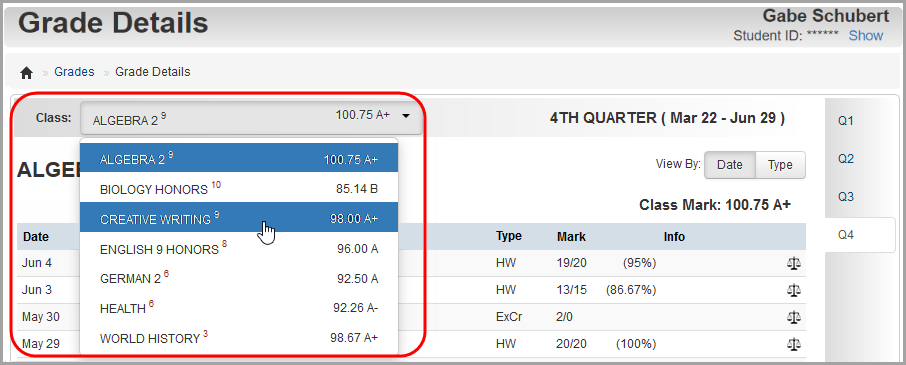Select CREATIVE WRITING from class list
The width and height of the screenshot is (906, 365).
pyautogui.click(x=239, y=218)
